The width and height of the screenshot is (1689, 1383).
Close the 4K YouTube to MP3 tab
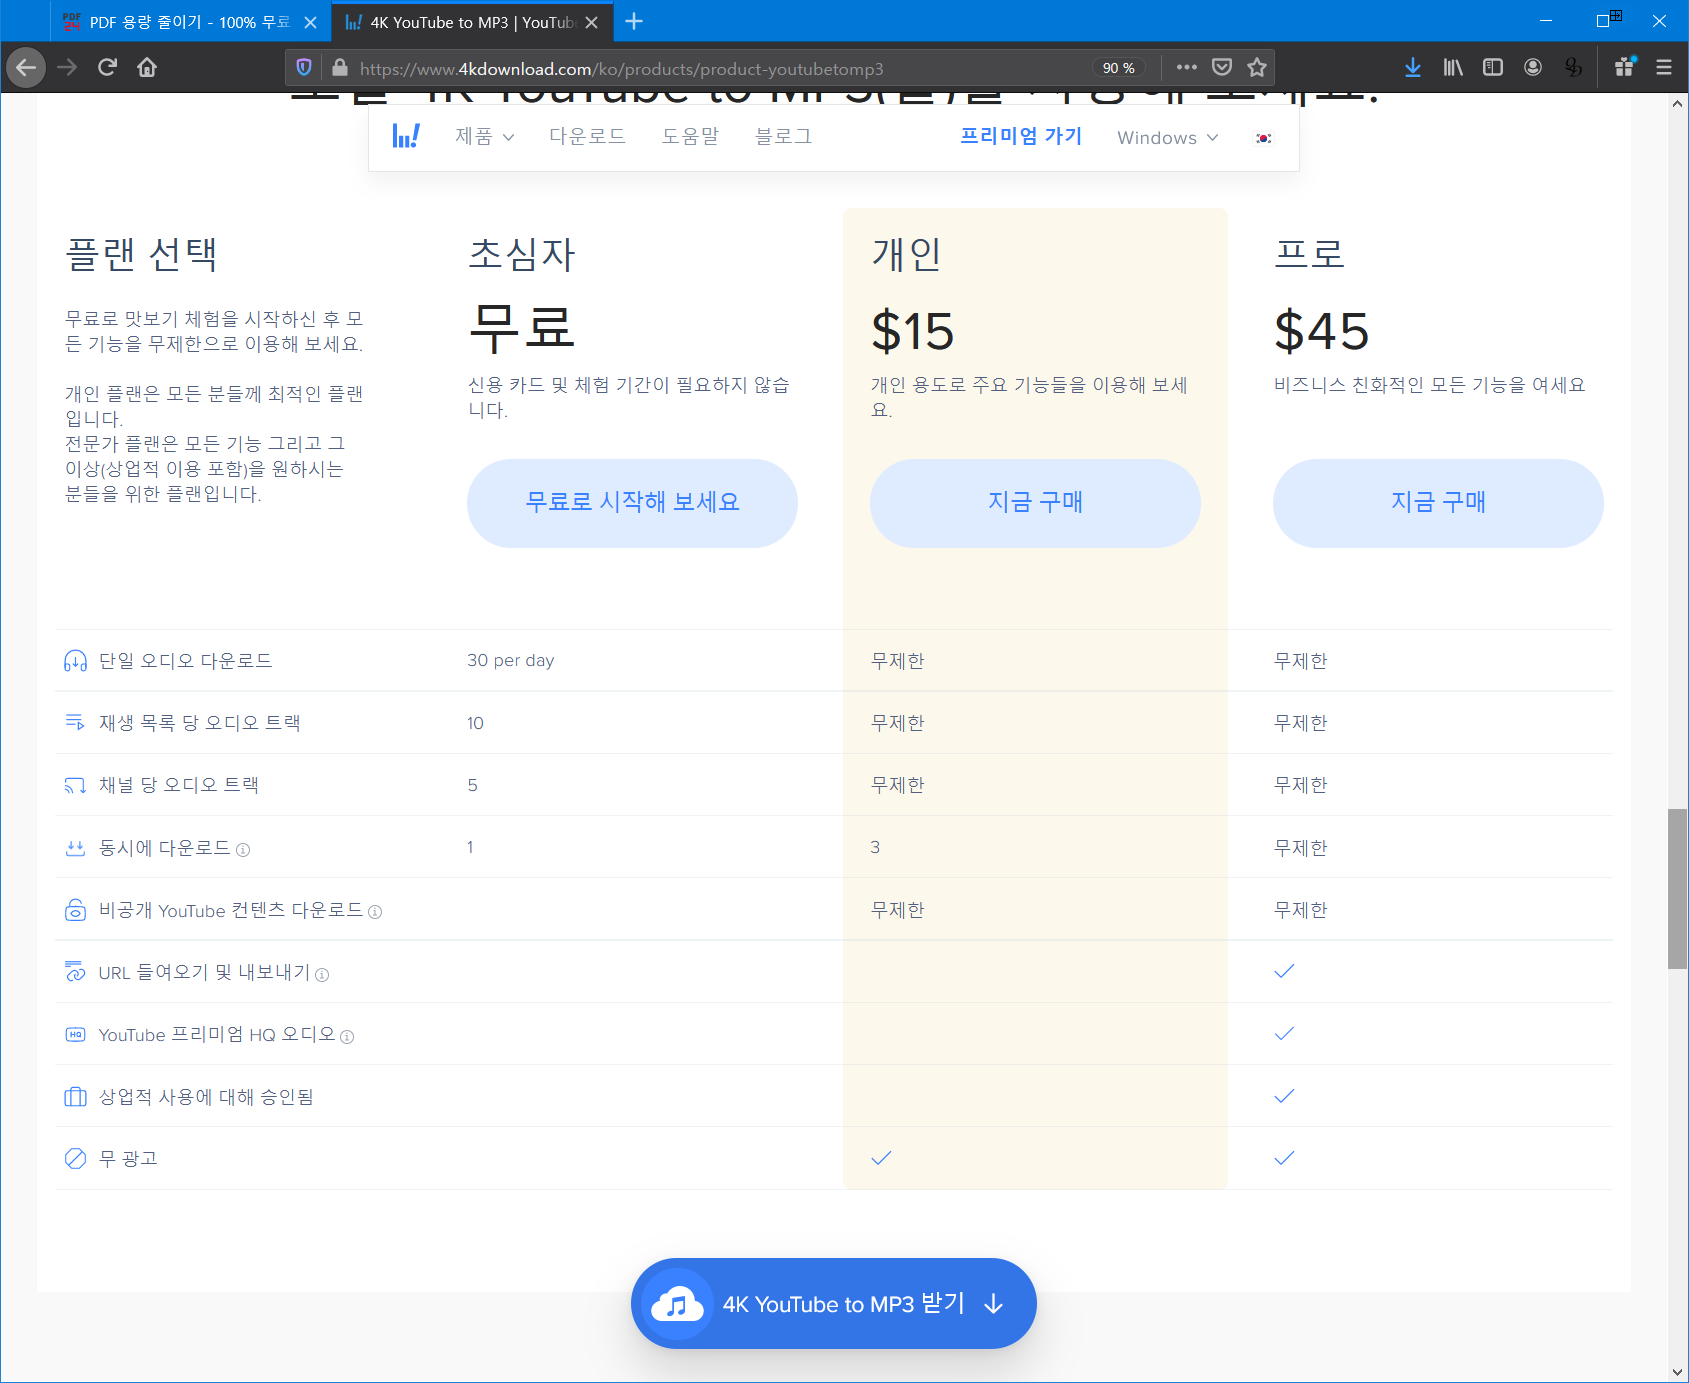592,22
